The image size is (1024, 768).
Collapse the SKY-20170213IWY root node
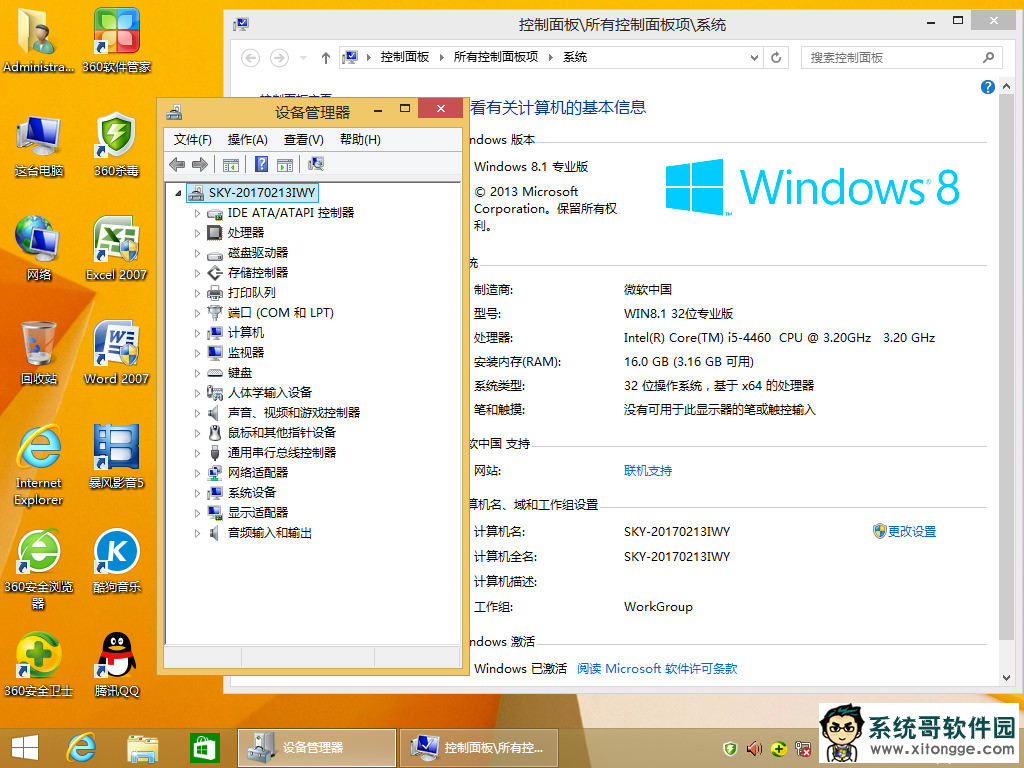(x=178, y=193)
